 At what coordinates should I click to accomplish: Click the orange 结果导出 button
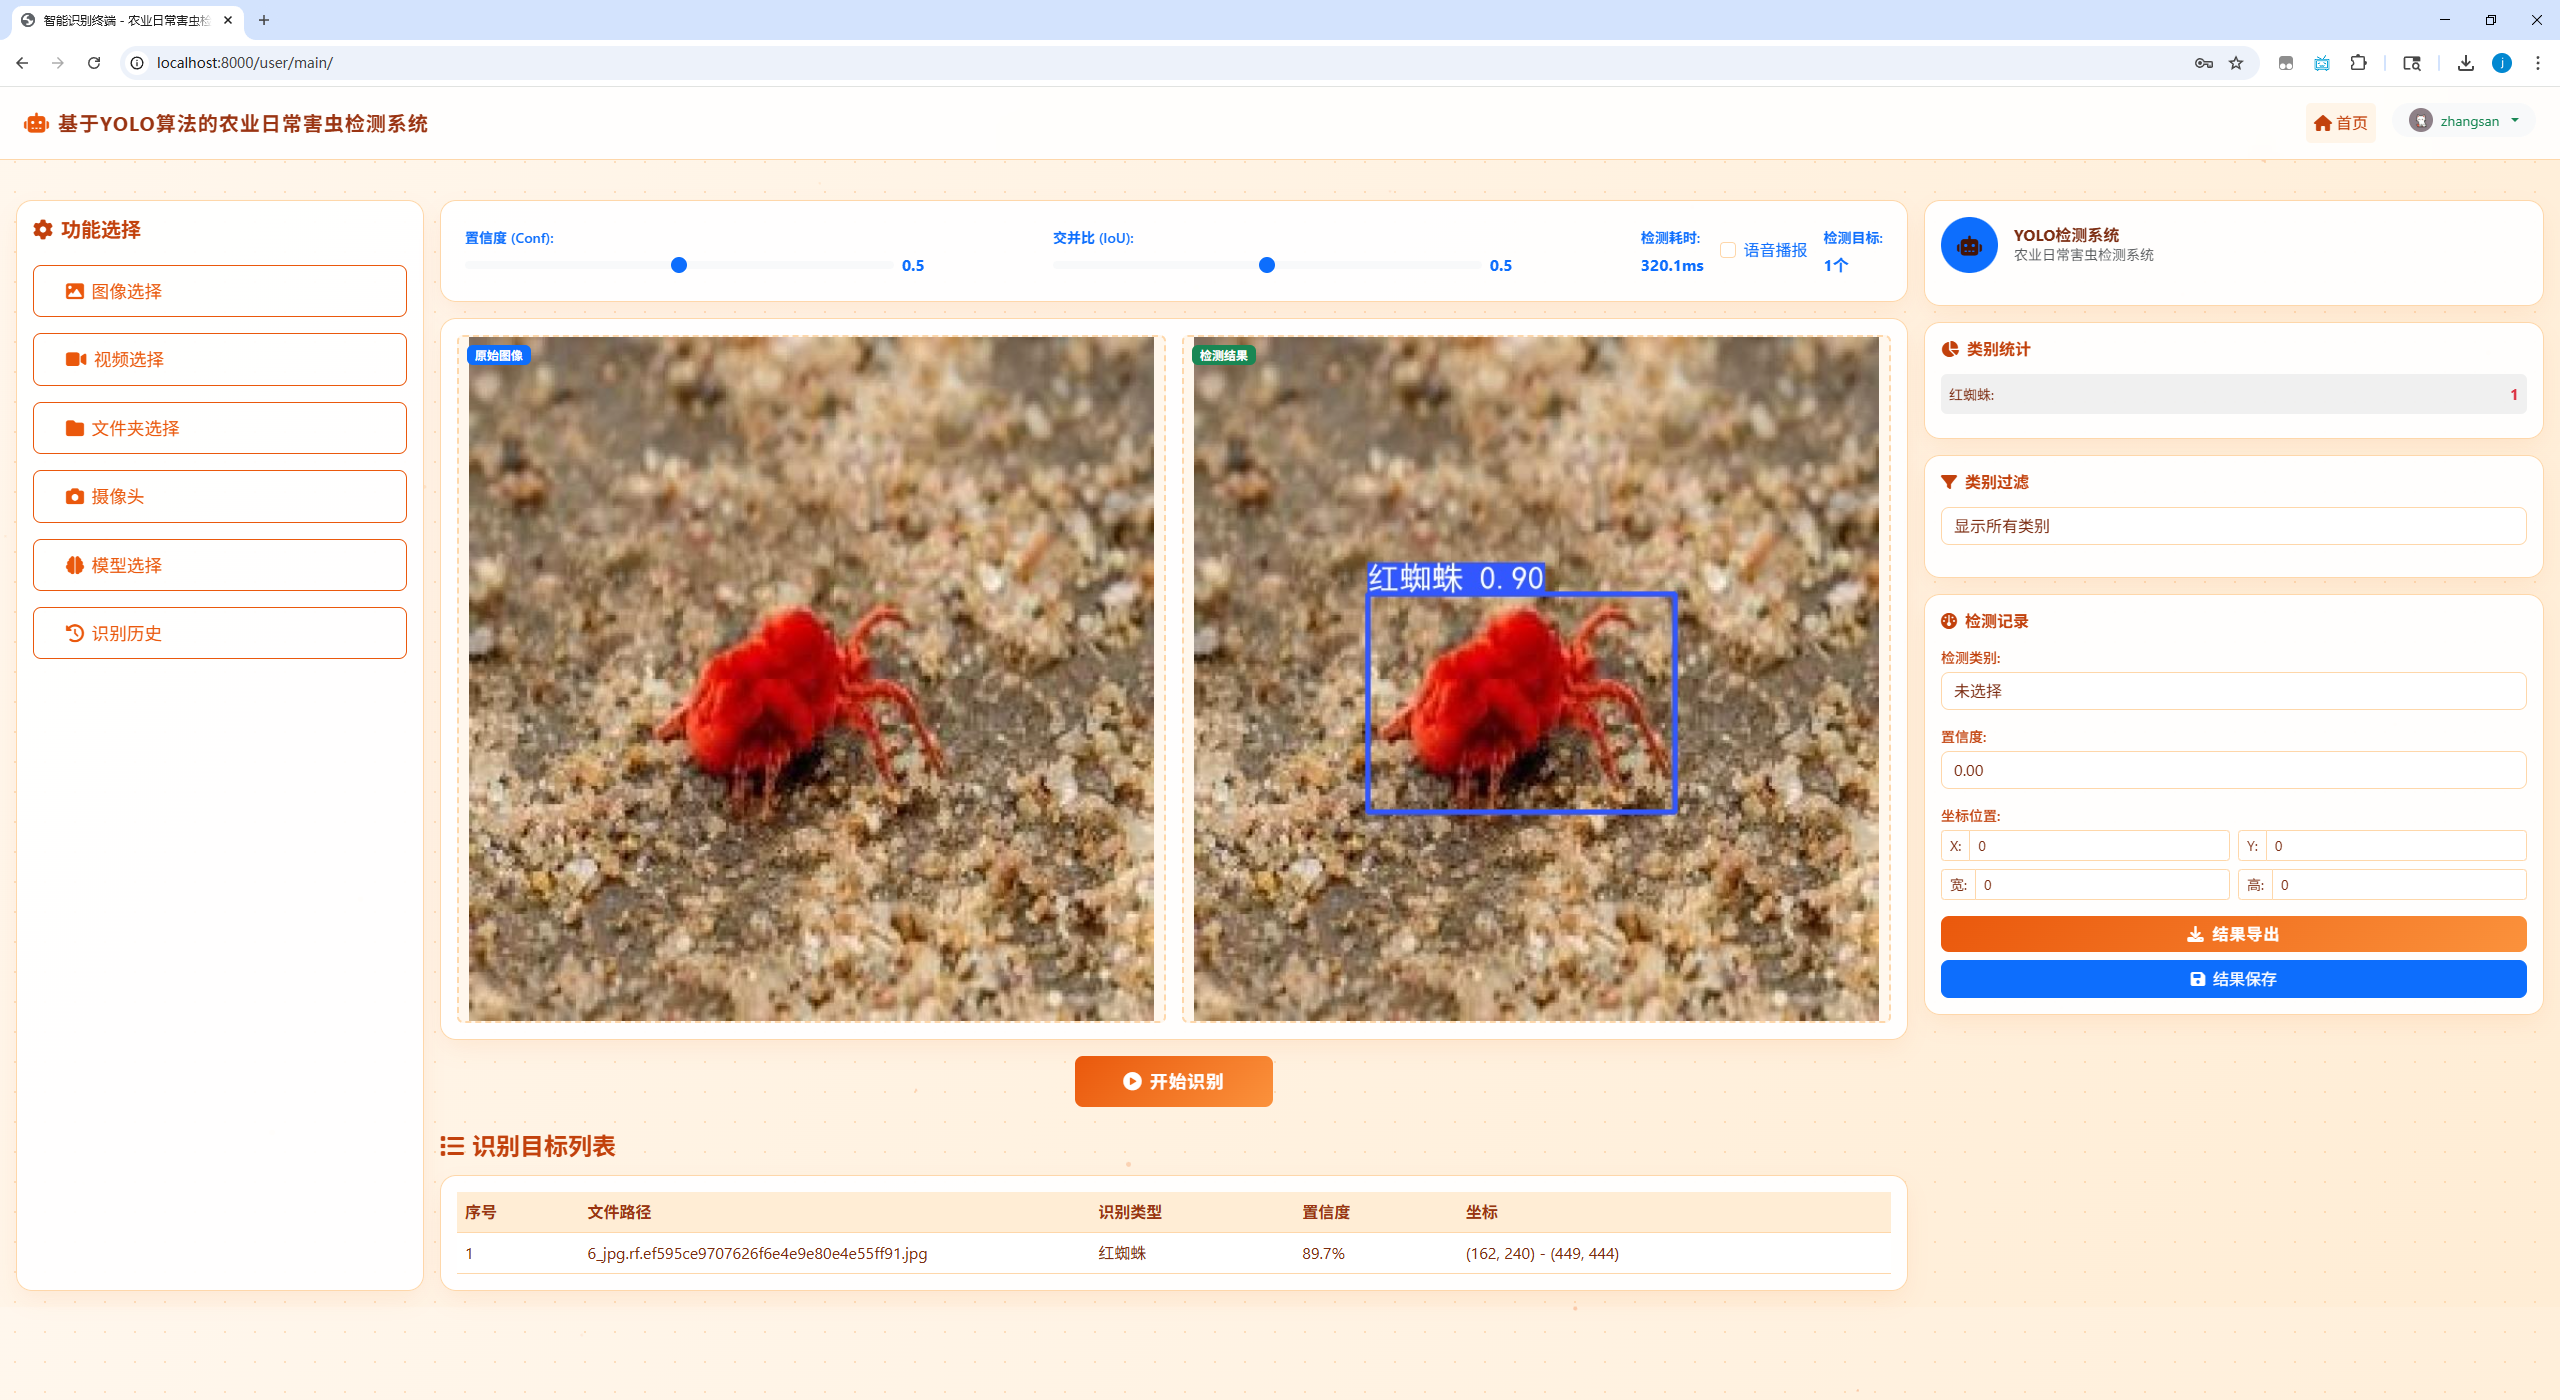click(2232, 934)
